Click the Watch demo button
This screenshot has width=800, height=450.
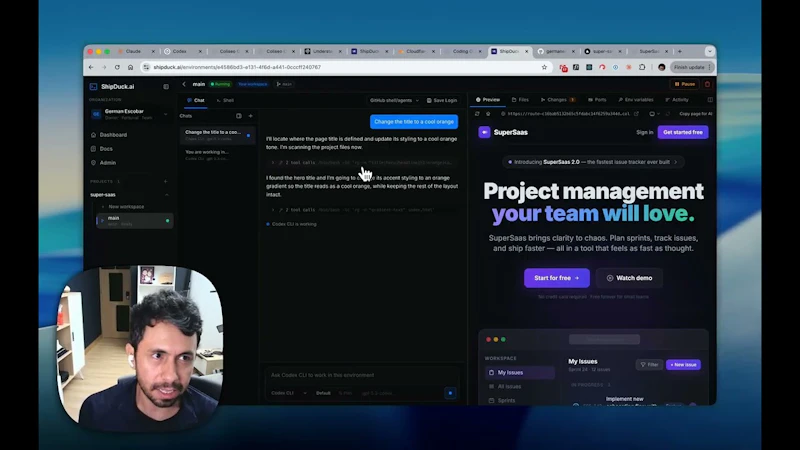click(x=629, y=278)
